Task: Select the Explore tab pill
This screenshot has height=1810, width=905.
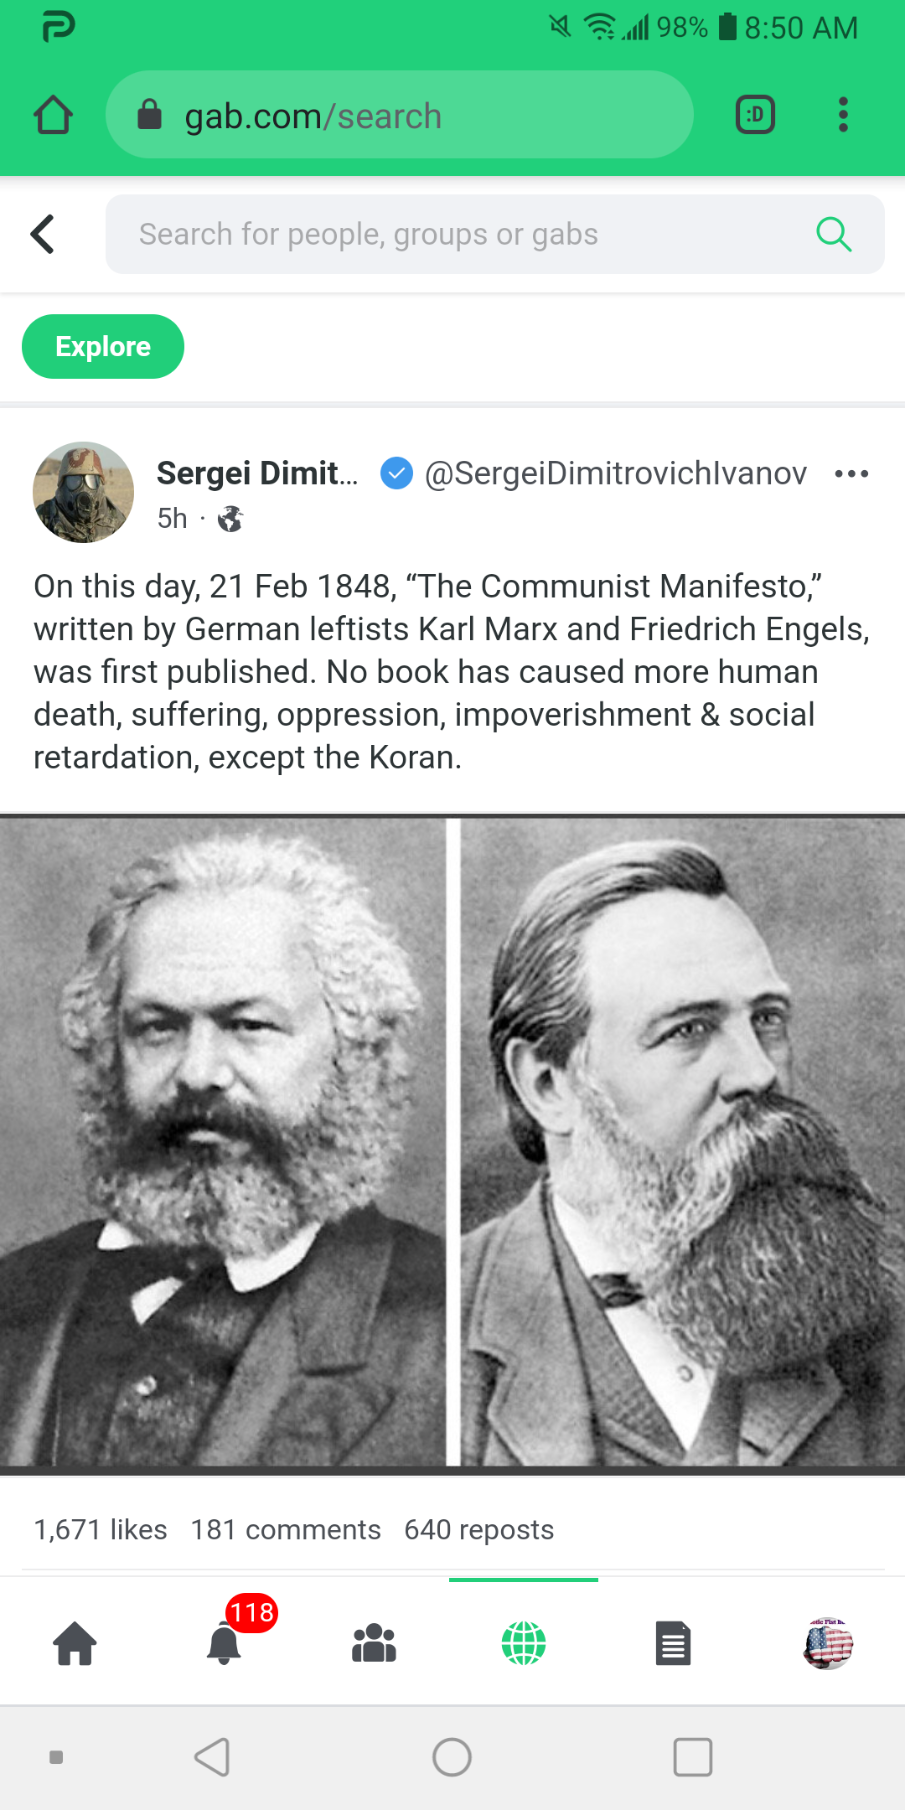Action: (x=103, y=347)
